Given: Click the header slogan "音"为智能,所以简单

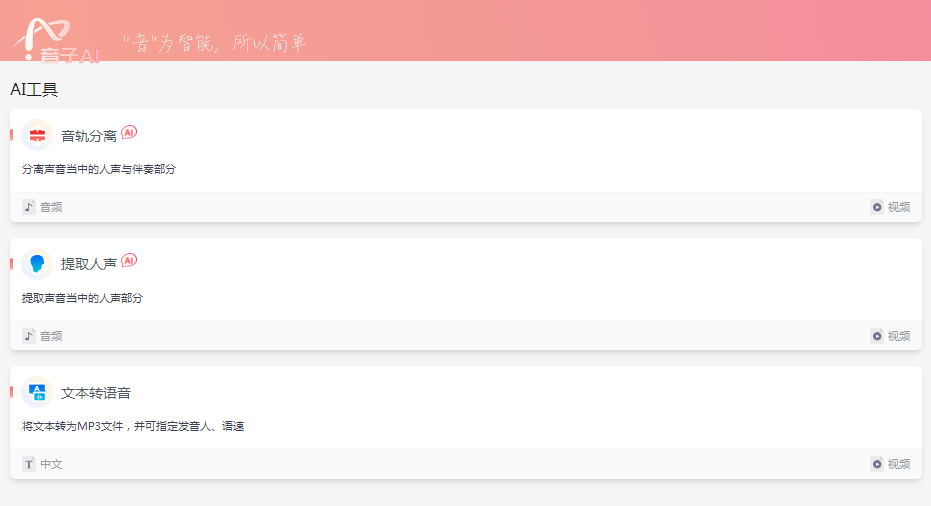Looking at the screenshot, I should pos(214,43).
